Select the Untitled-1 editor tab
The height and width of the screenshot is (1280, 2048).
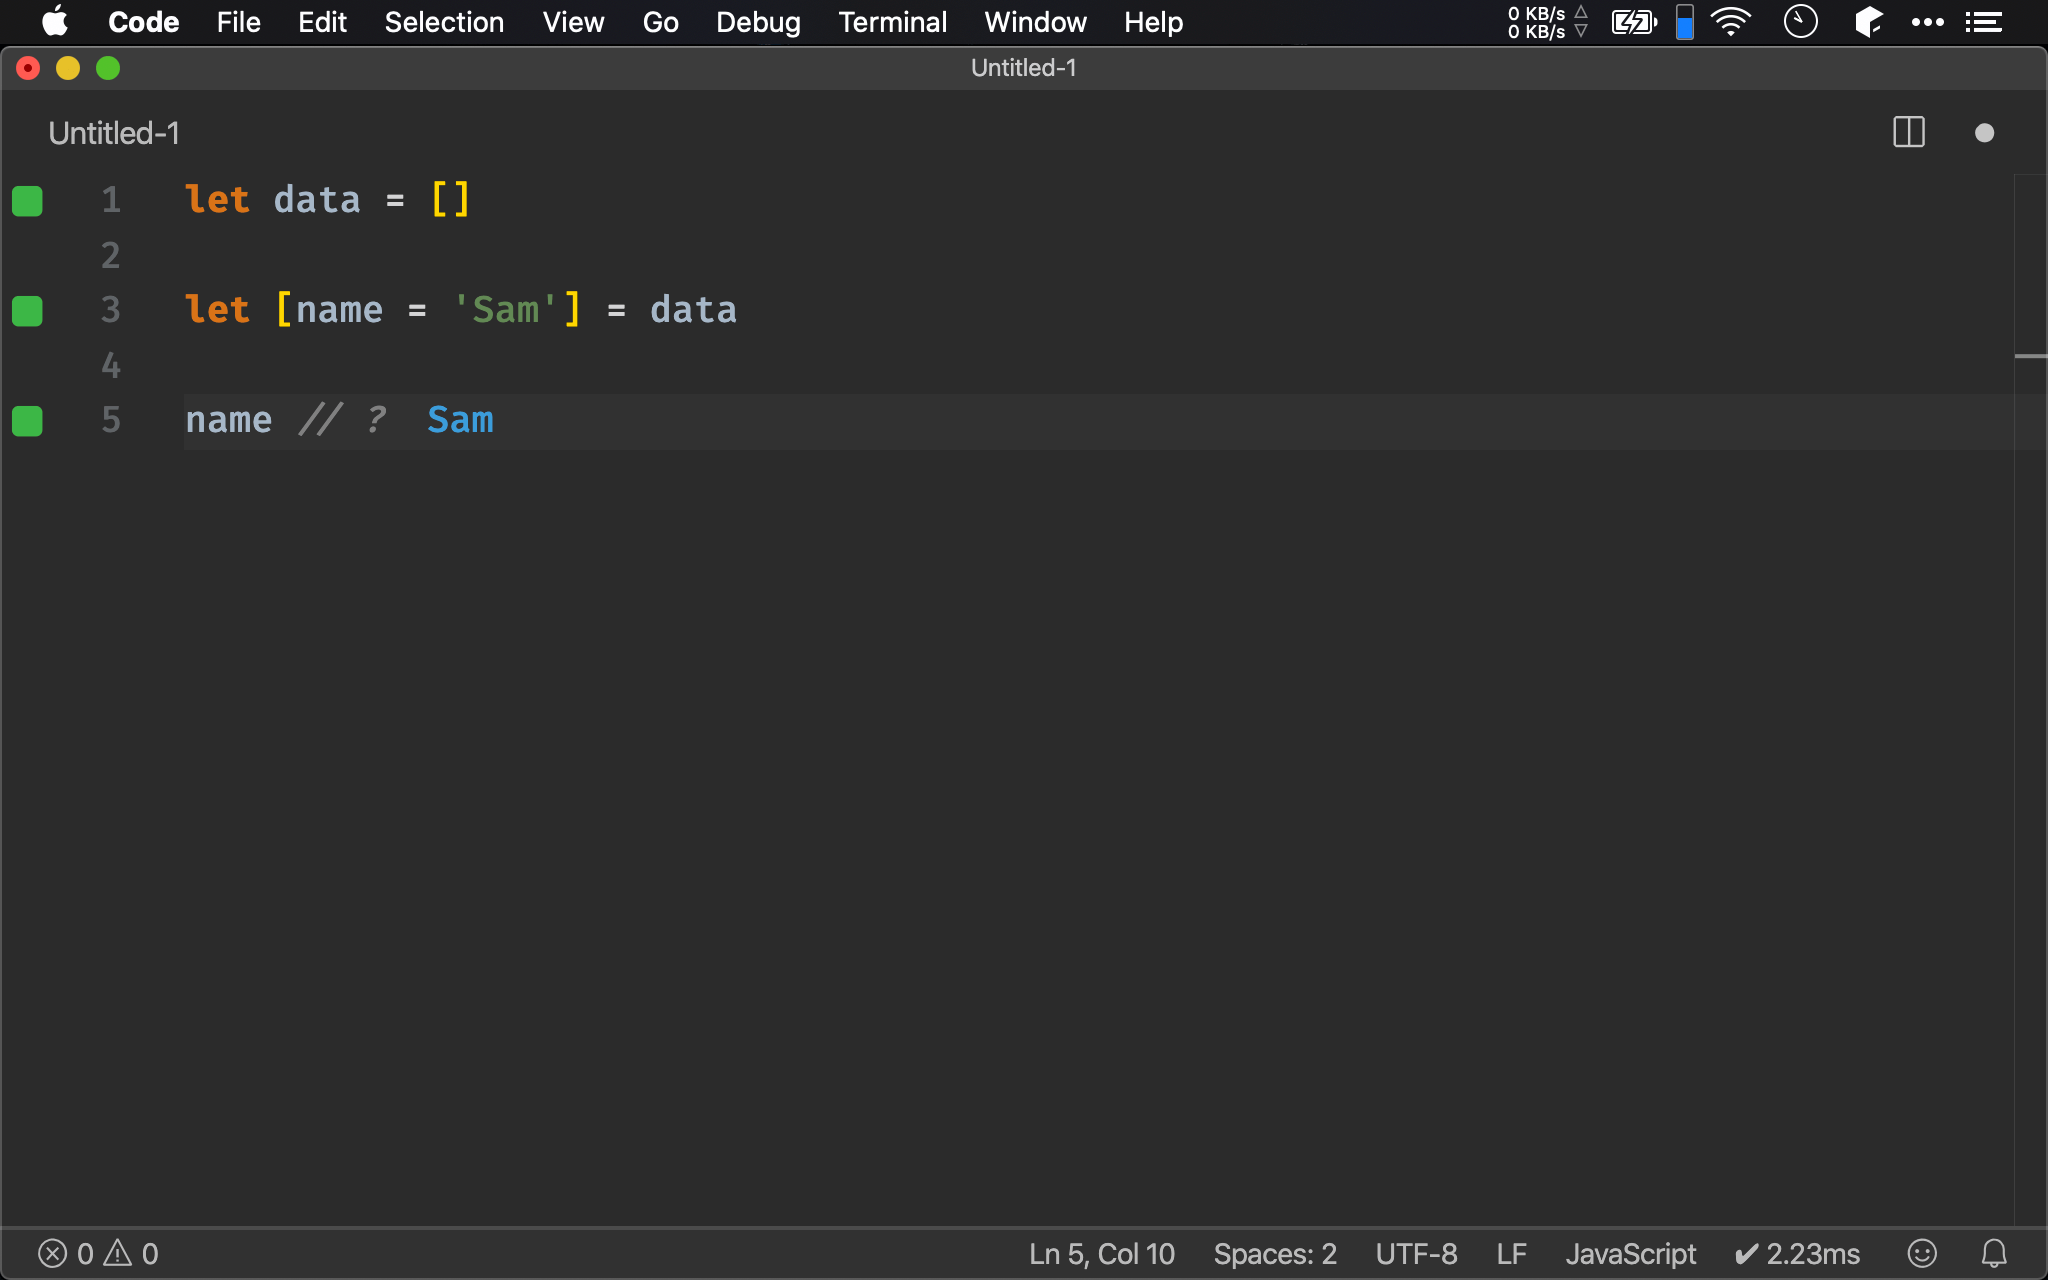click(x=114, y=133)
